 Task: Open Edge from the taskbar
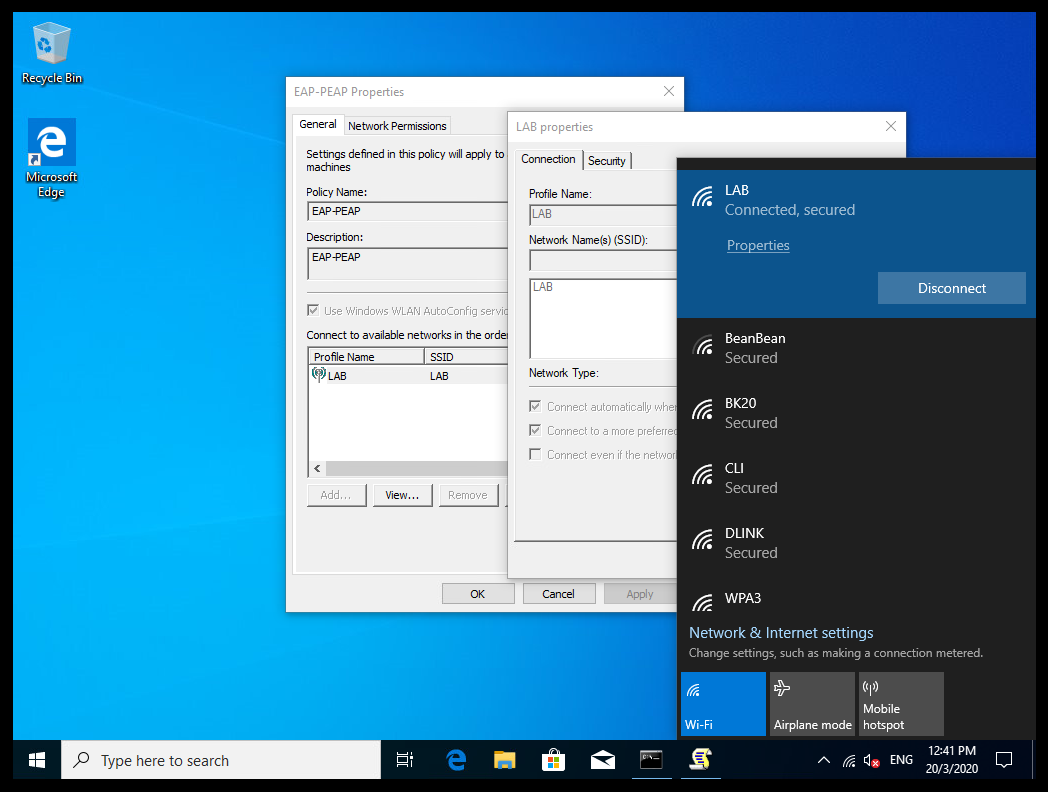click(456, 760)
